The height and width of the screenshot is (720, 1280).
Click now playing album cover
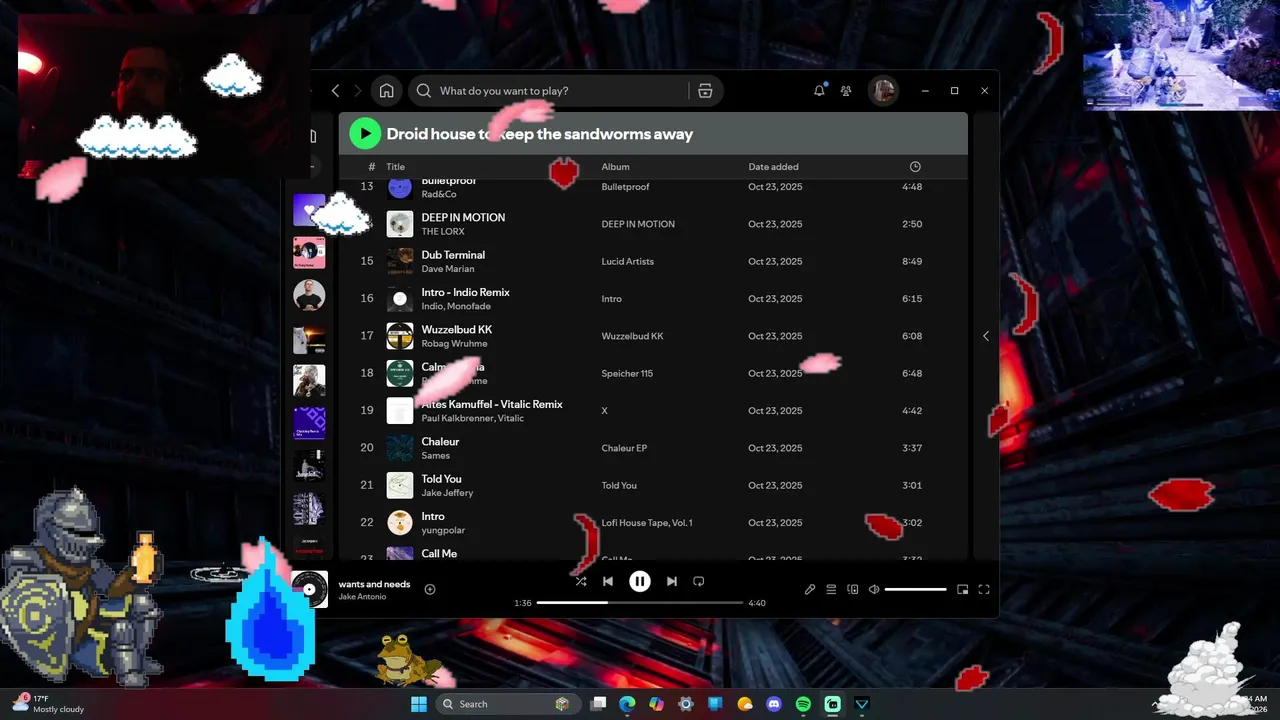(310, 589)
